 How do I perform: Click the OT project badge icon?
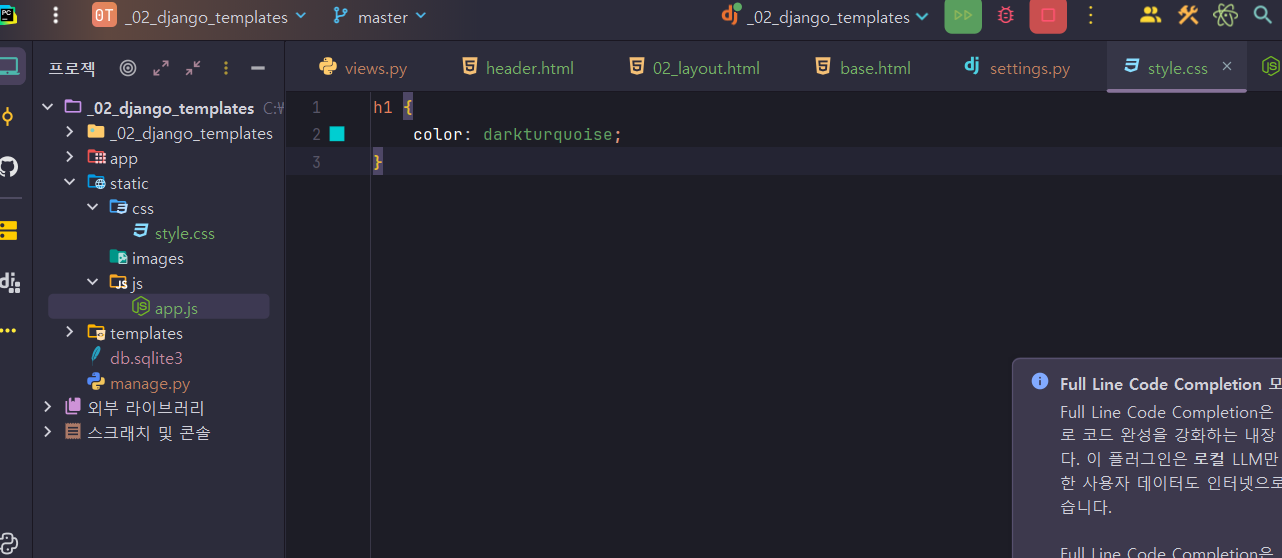pos(104,16)
